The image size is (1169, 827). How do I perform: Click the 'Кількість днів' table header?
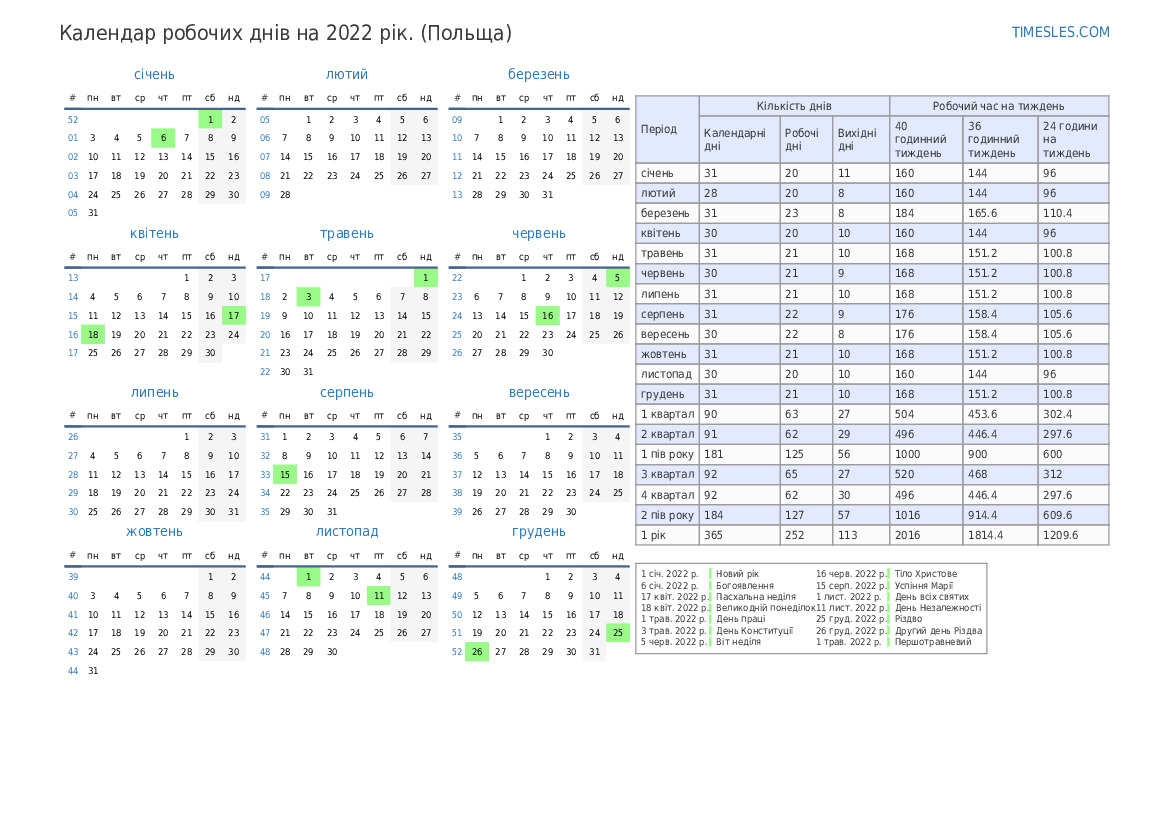tap(794, 106)
